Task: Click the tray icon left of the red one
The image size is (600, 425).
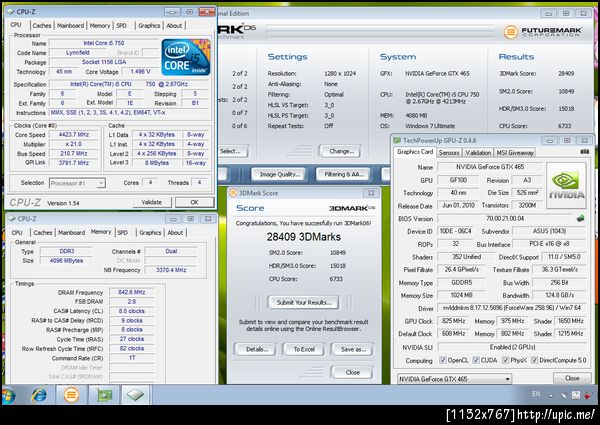Action: point(576,395)
